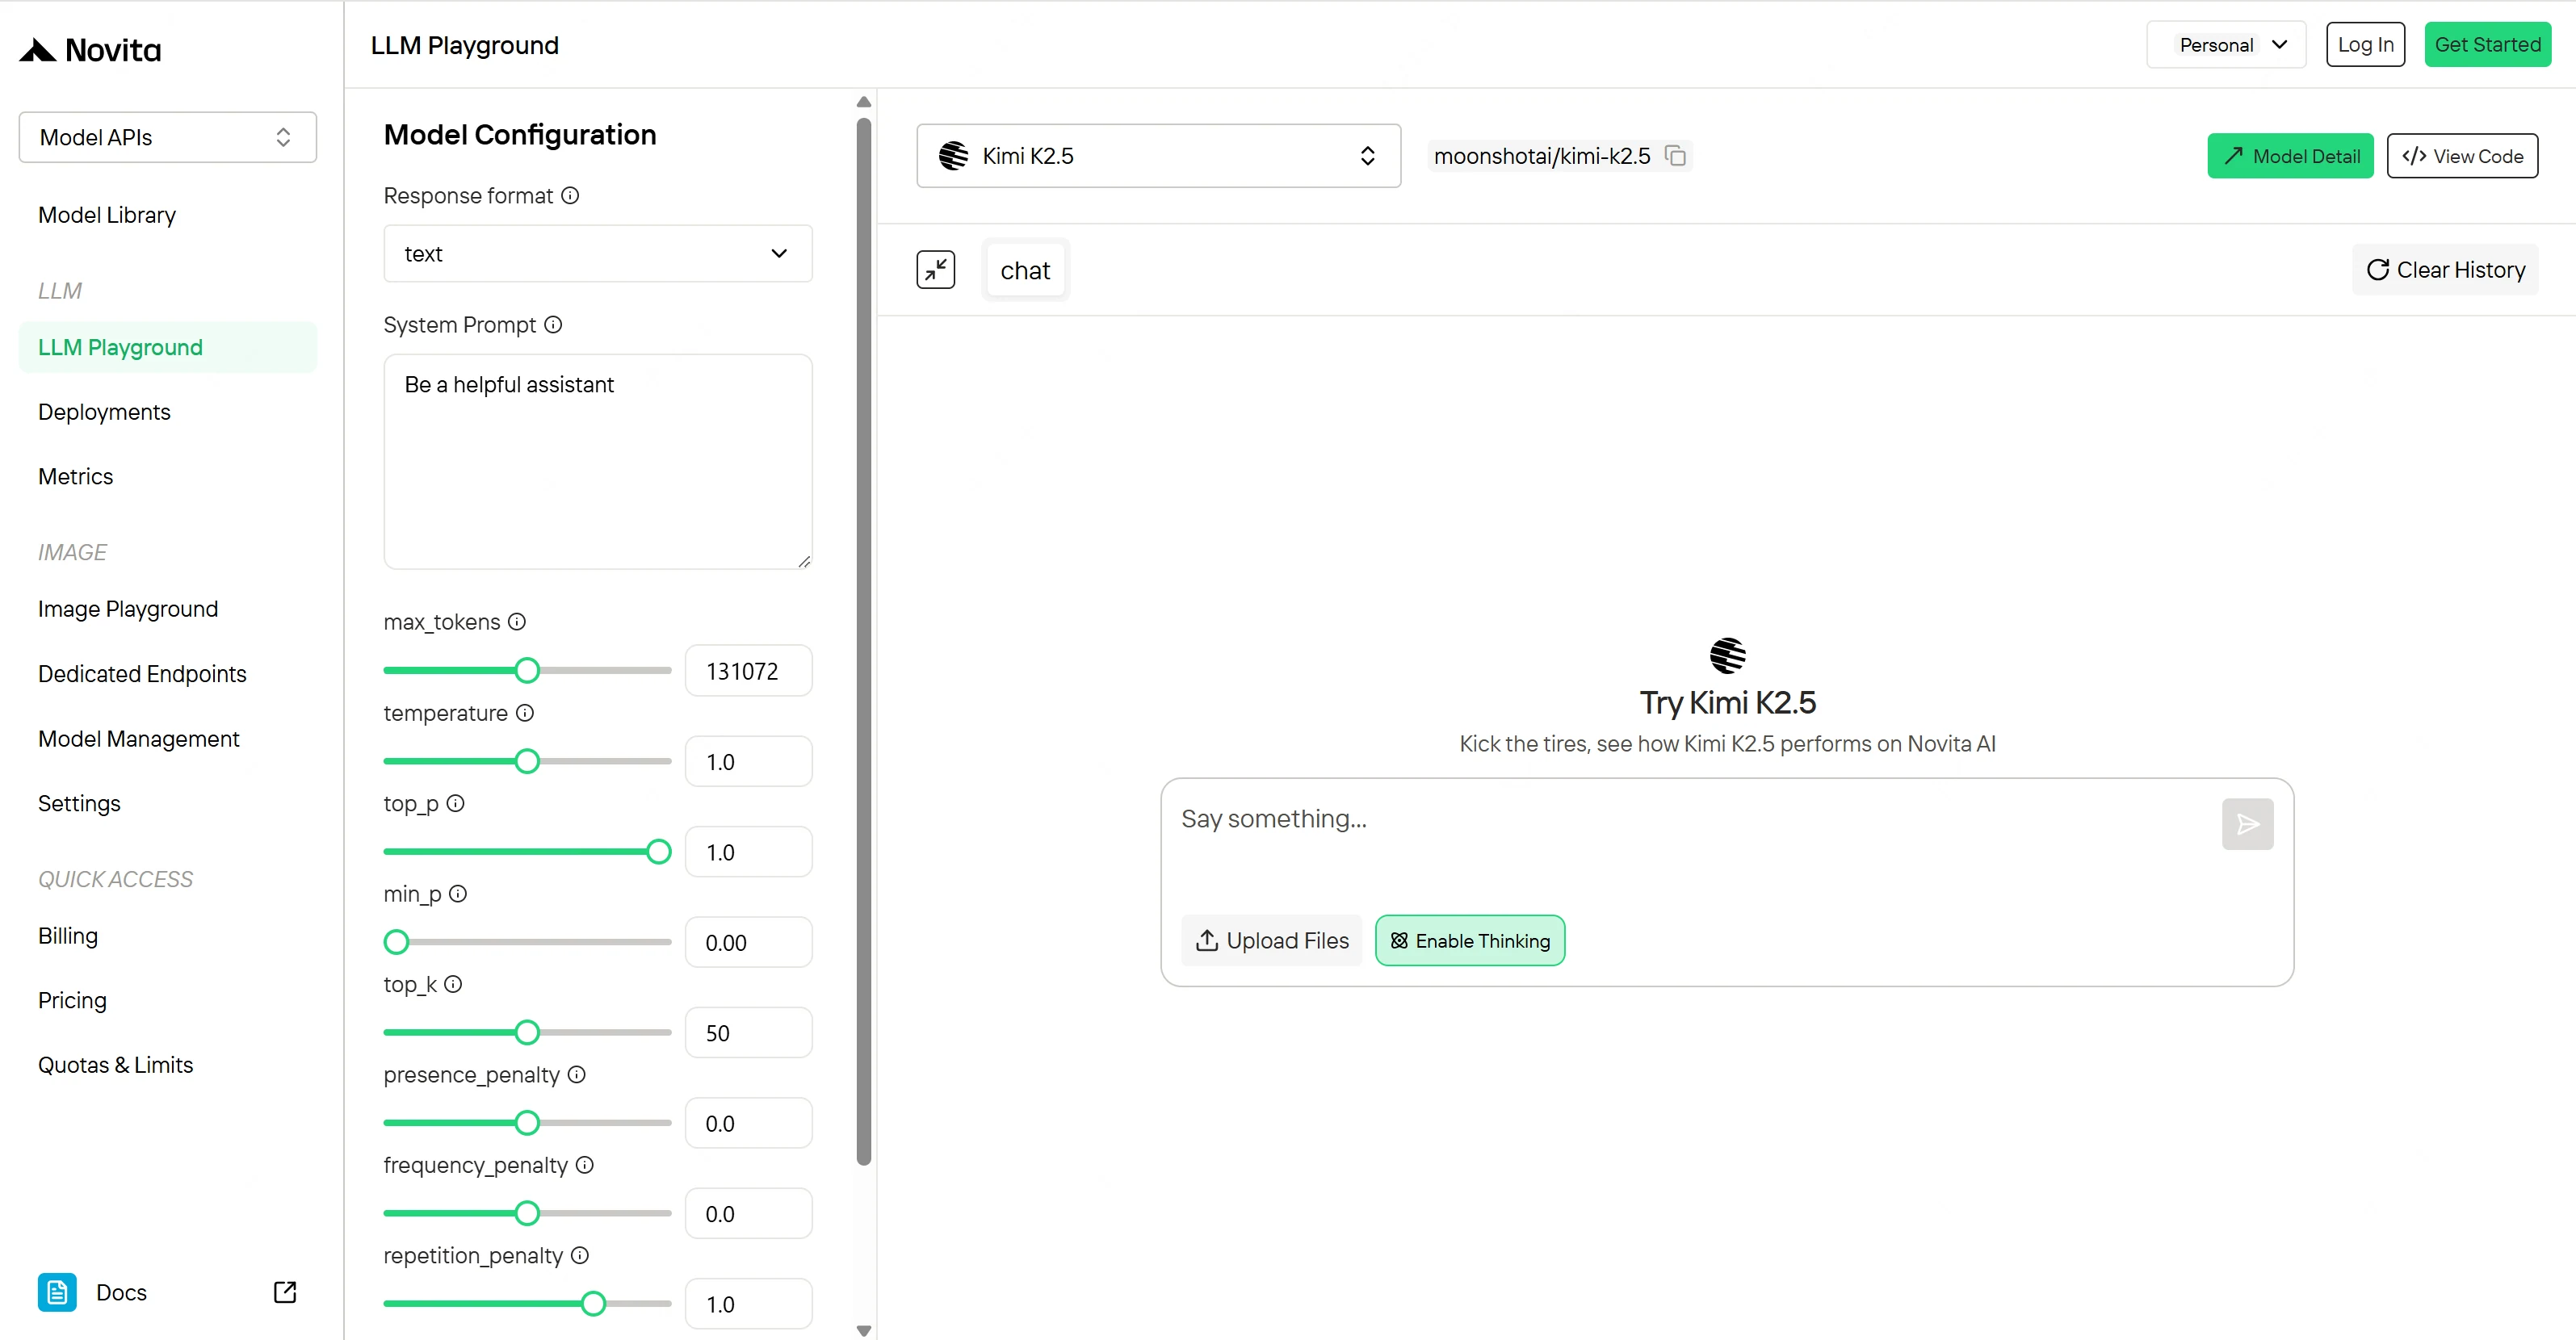Click the View Code button
Screen dimensions: 2576x1340
tap(2462, 156)
